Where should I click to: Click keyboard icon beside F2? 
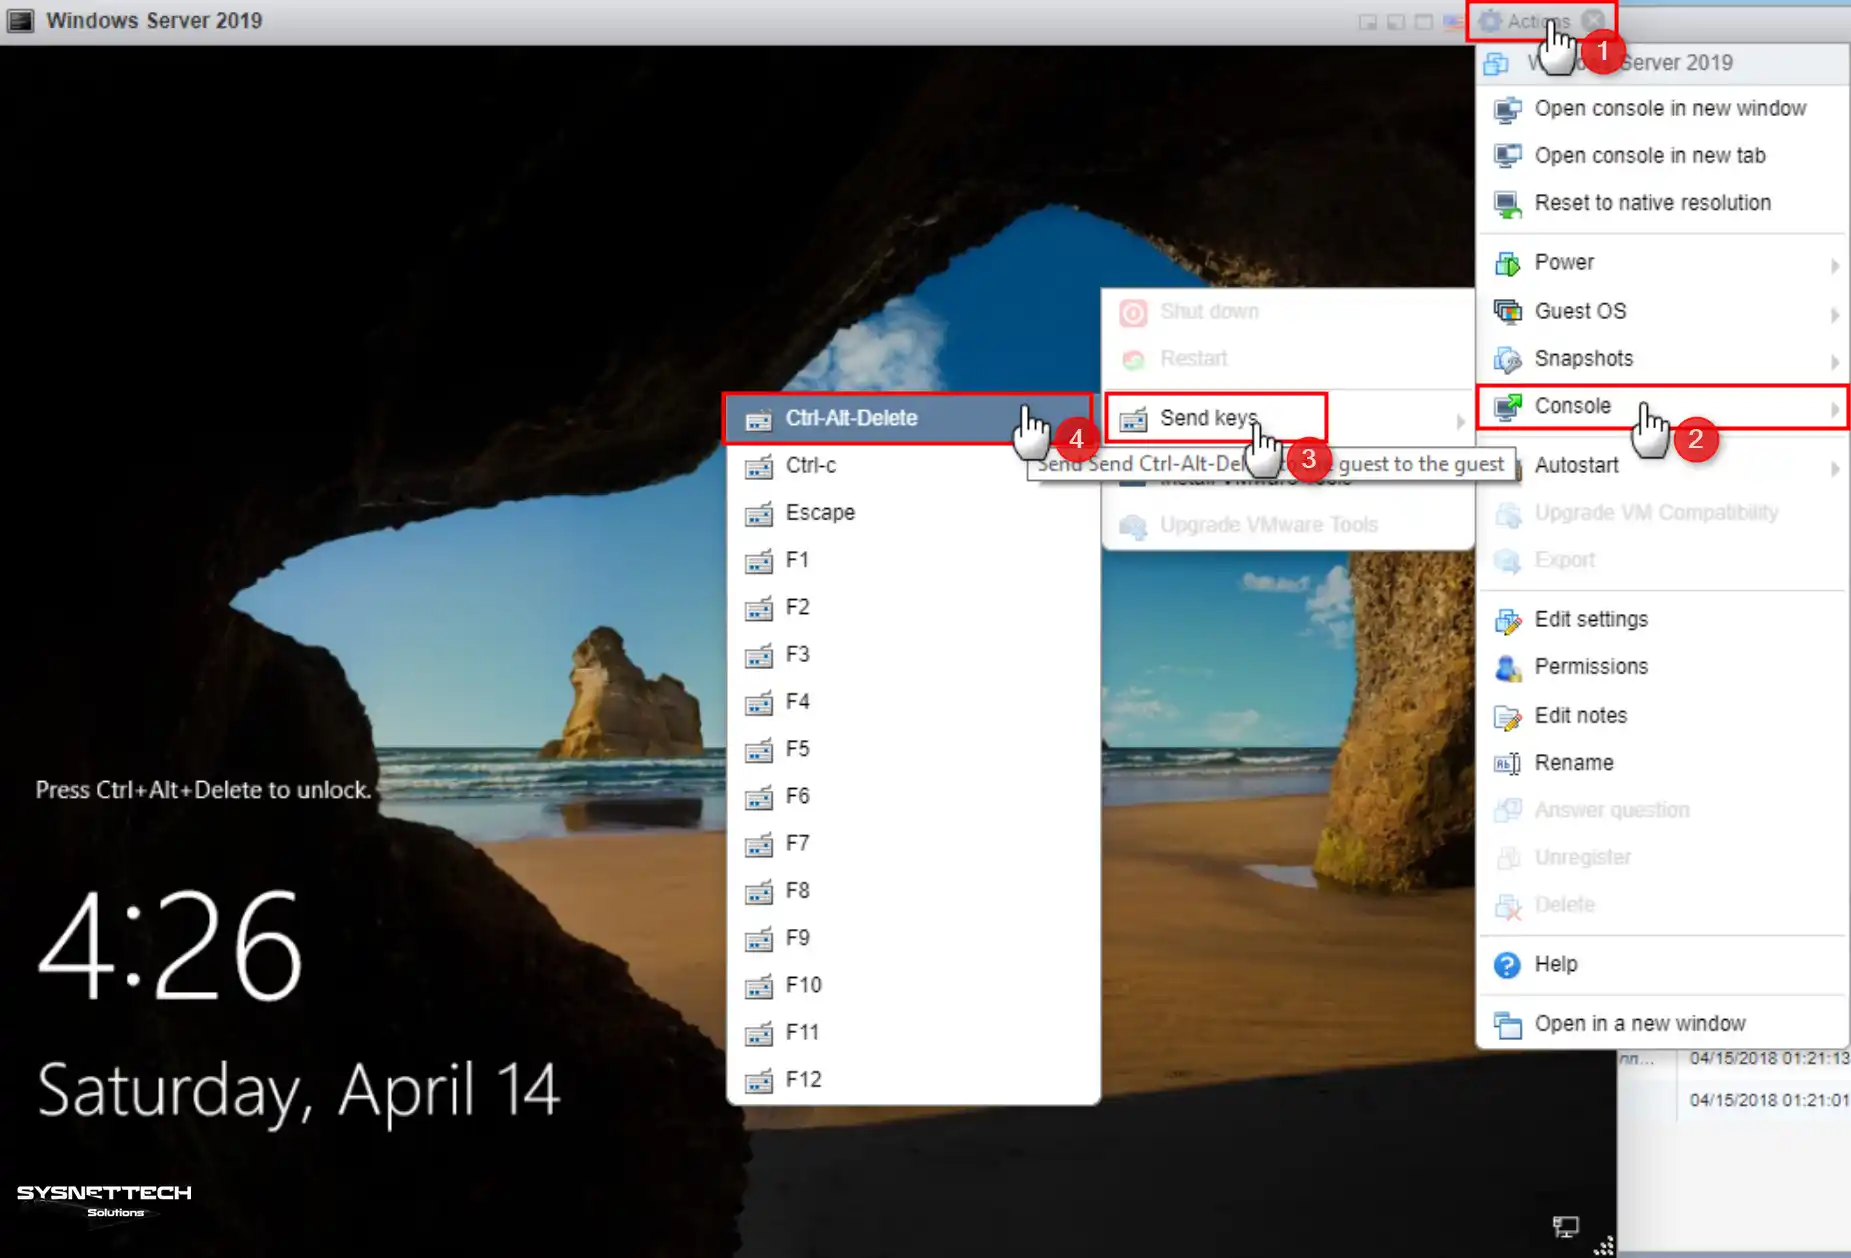tap(759, 608)
